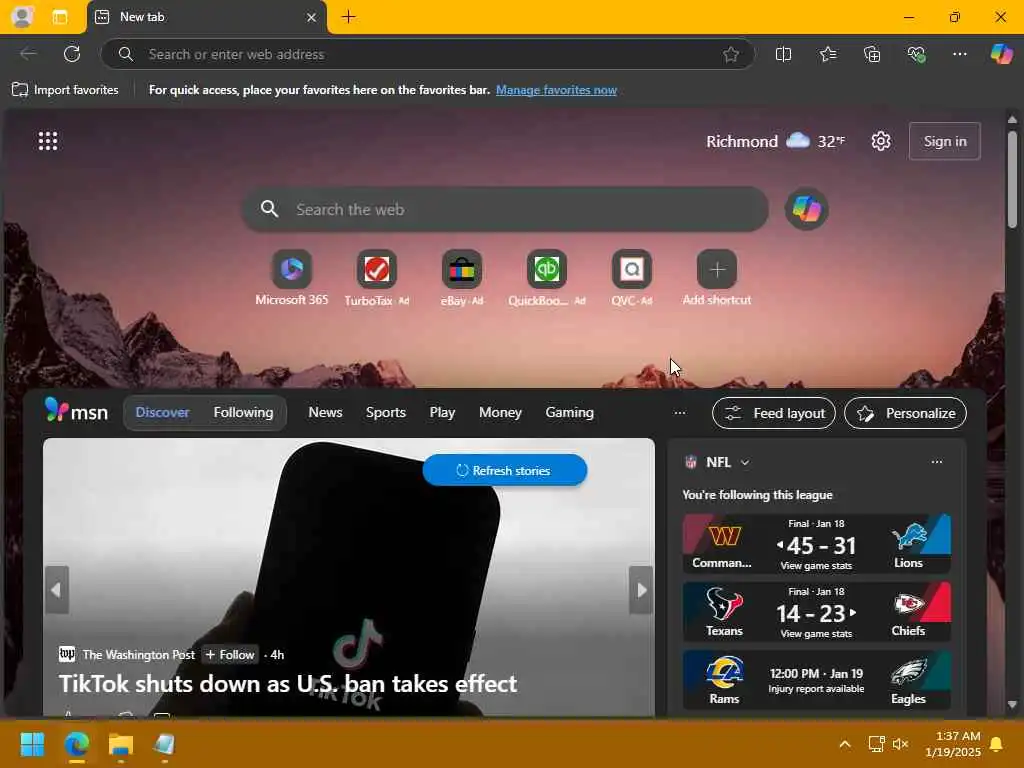Go to next story arrow

(x=641, y=590)
